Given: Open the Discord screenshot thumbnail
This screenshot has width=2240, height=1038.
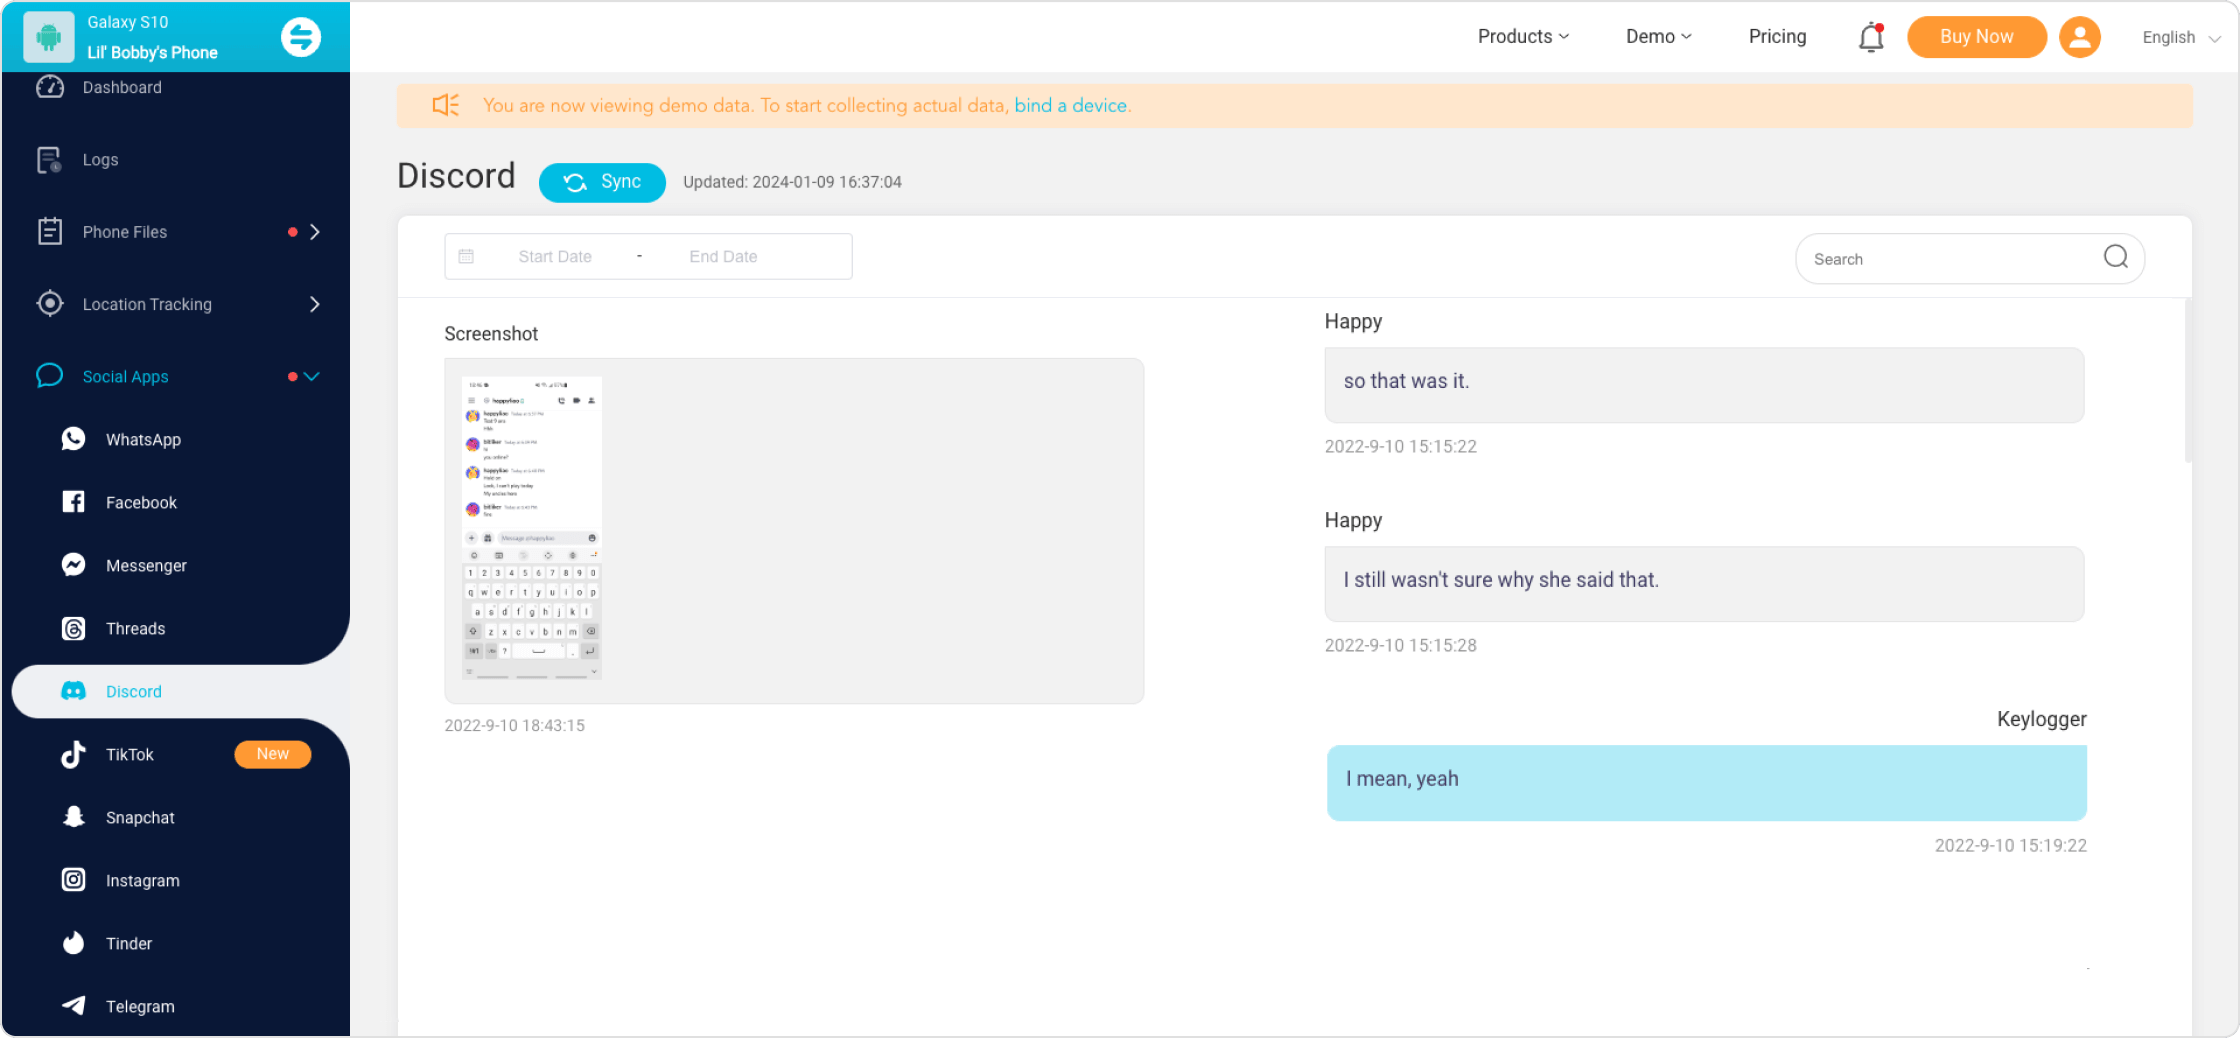Looking at the screenshot, I should tap(532, 528).
